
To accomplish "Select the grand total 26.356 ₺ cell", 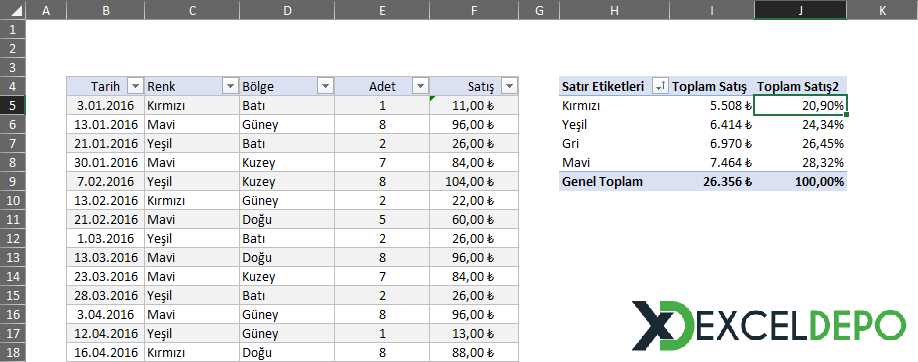I will [x=711, y=182].
